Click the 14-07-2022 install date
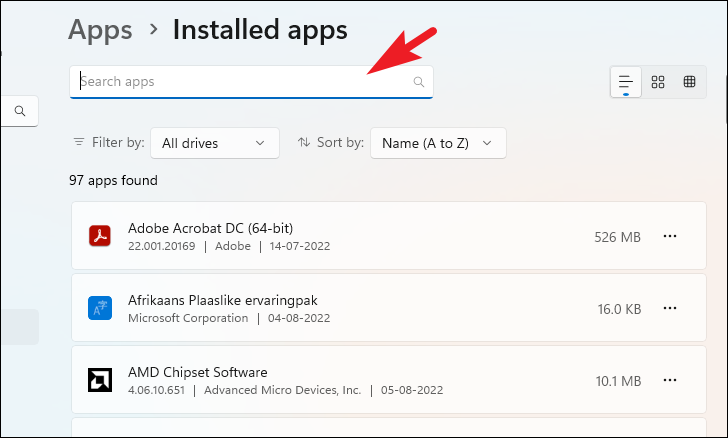Viewport: 728px width, 438px height. pos(300,246)
